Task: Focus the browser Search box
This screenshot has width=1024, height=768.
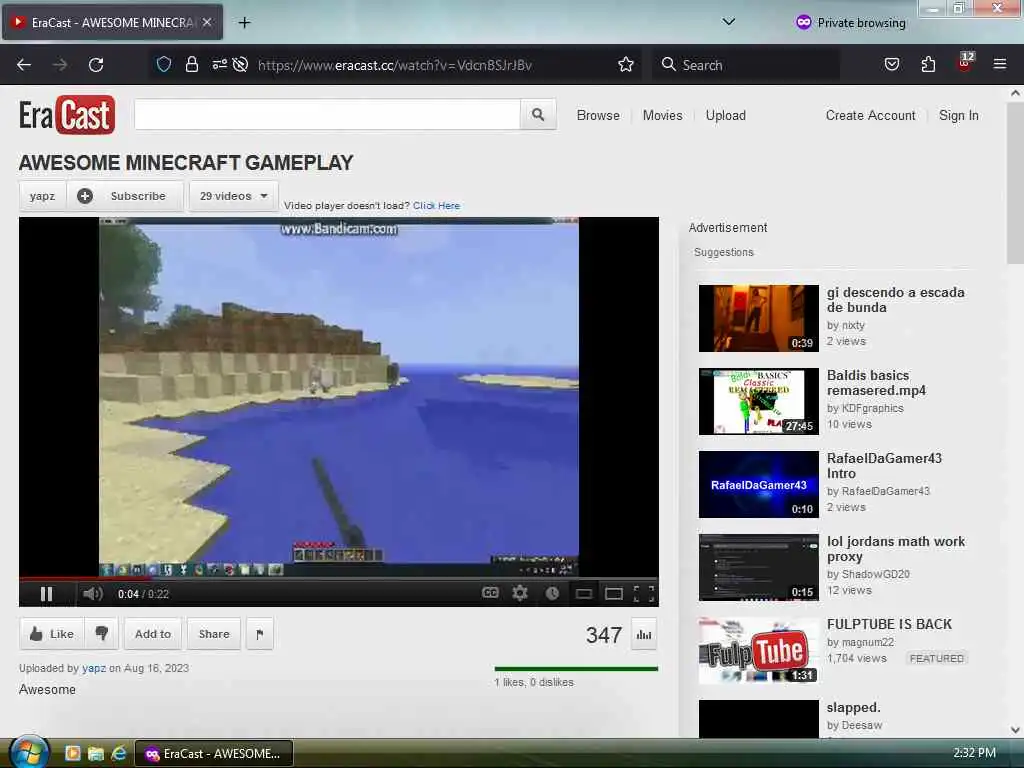Action: (746, 65)
